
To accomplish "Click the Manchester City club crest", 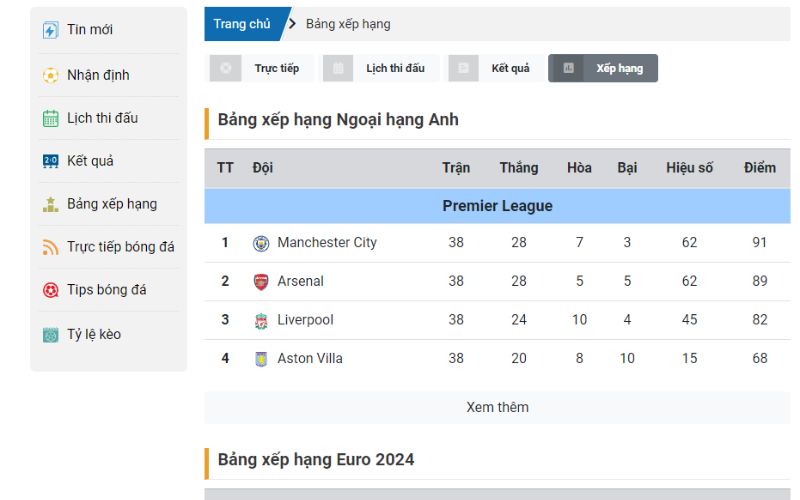I will [261, 243].
